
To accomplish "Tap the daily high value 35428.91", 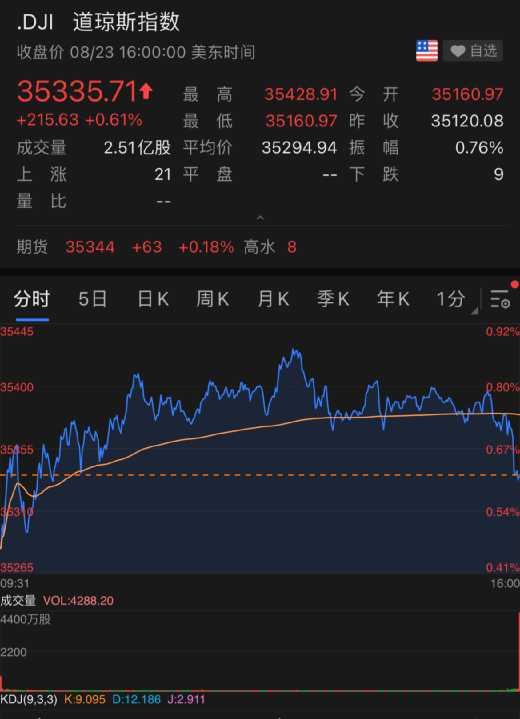I will [301, 94].
